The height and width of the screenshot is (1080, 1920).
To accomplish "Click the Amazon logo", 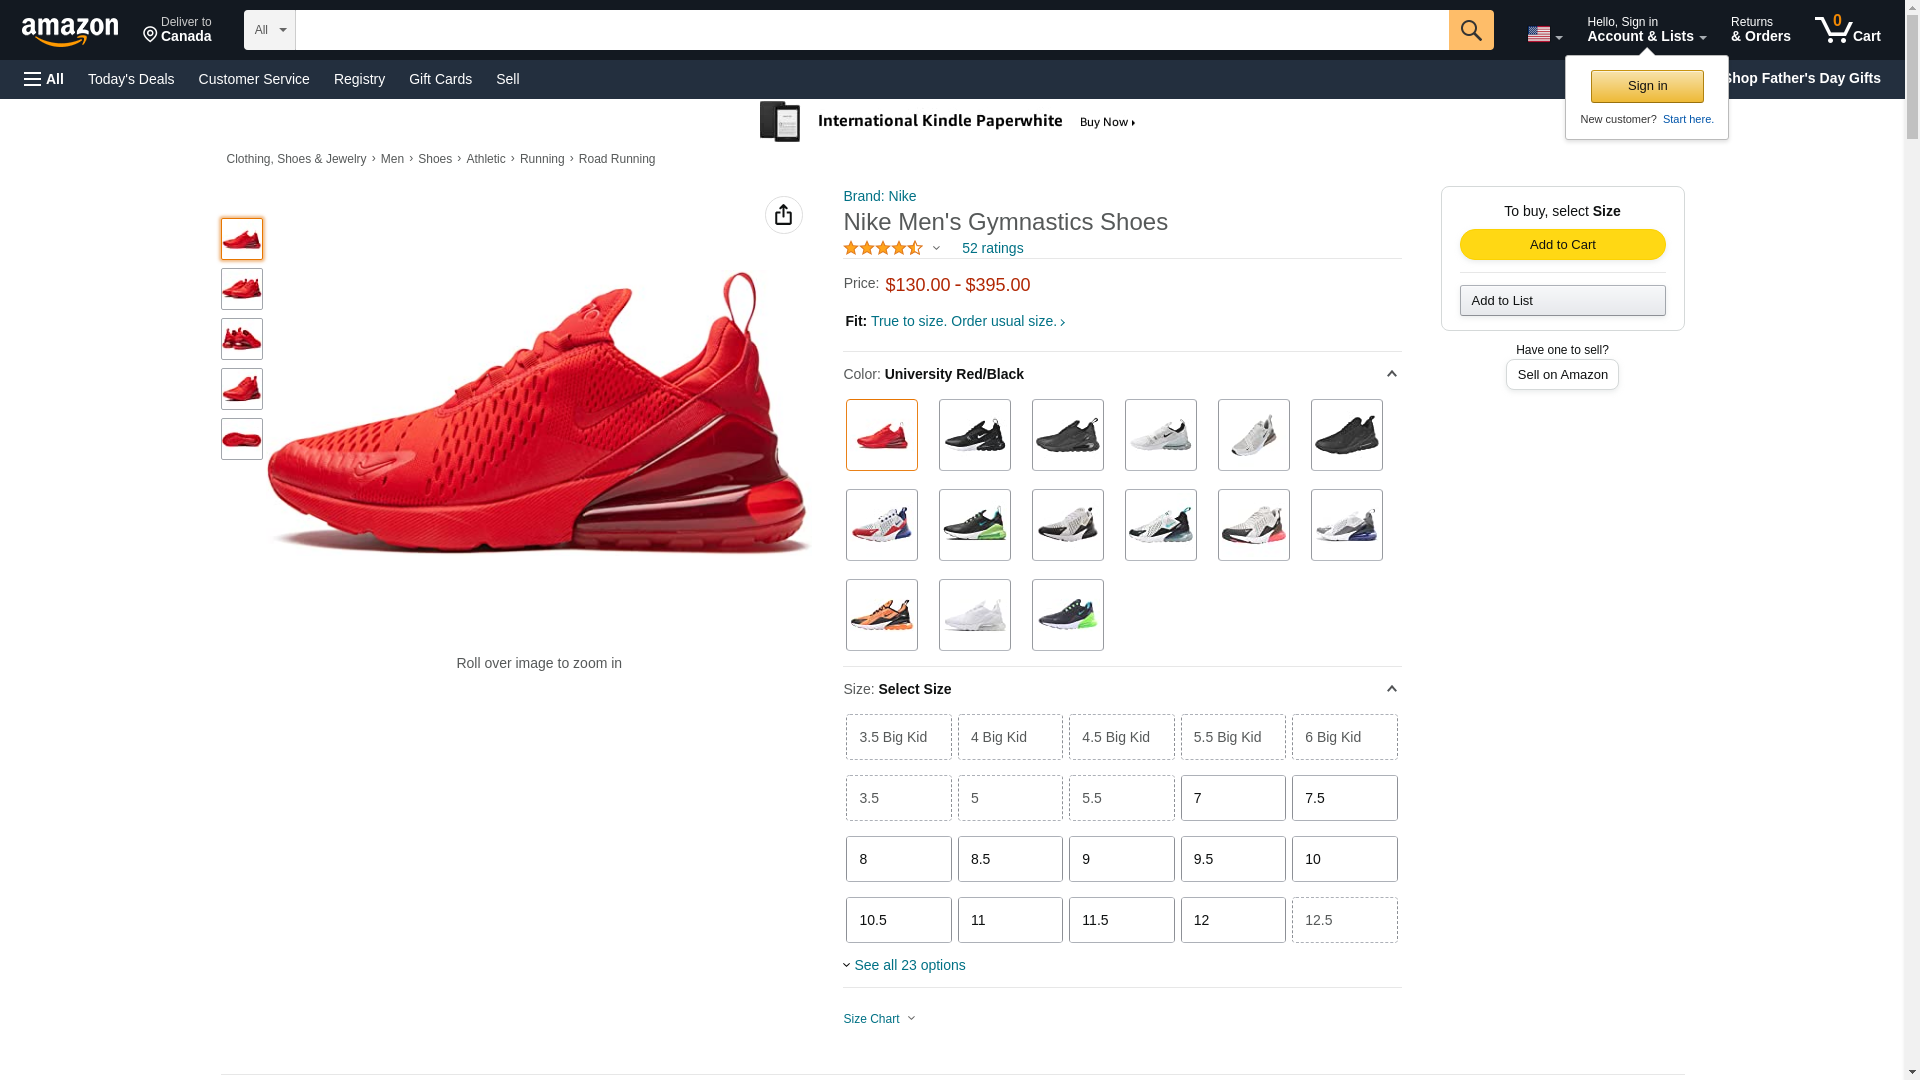I will 70,32.
